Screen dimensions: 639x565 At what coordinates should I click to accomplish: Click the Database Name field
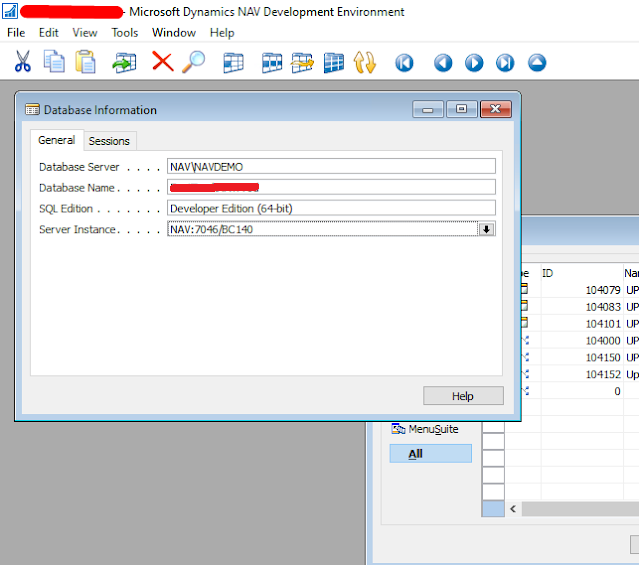[x=331, y=187]
